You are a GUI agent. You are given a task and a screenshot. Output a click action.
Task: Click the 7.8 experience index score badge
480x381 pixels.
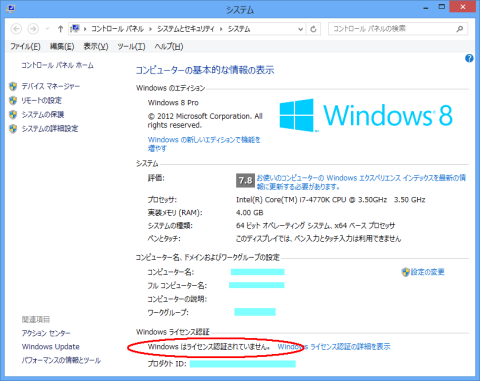coord(245,181)
